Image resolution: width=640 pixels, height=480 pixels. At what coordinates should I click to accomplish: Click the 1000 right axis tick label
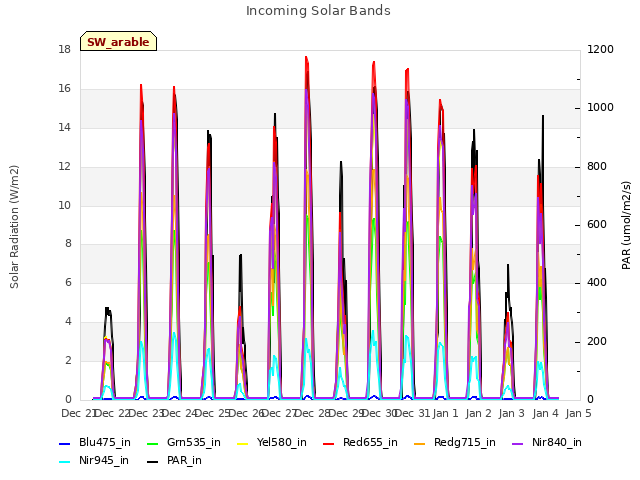click(x=600, y=107)
